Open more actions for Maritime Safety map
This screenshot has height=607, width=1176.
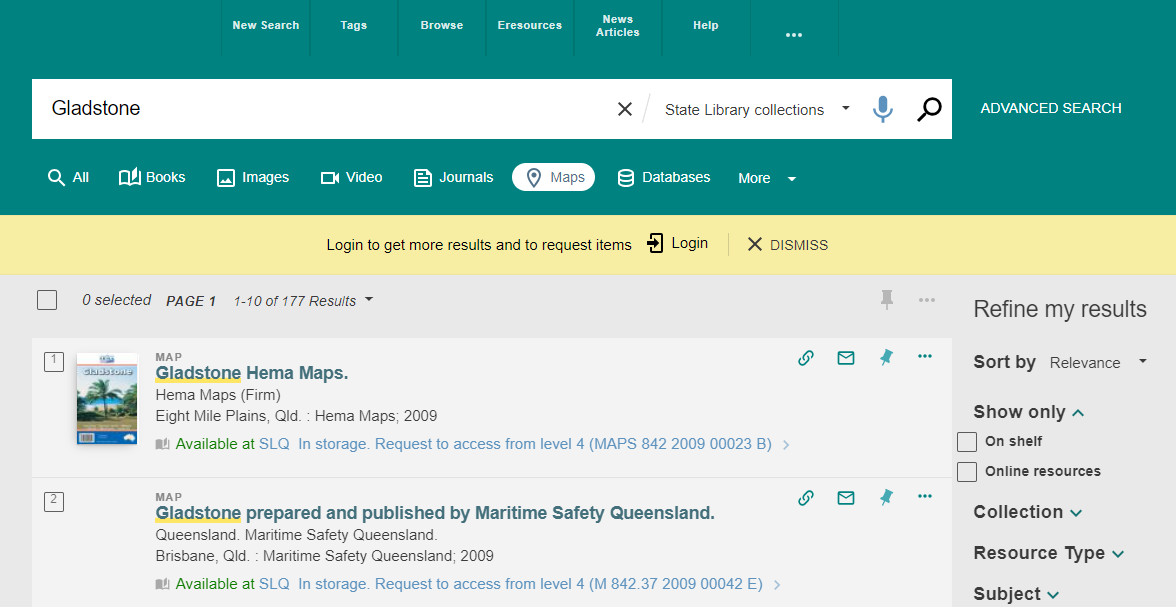(x=925, y=497)
